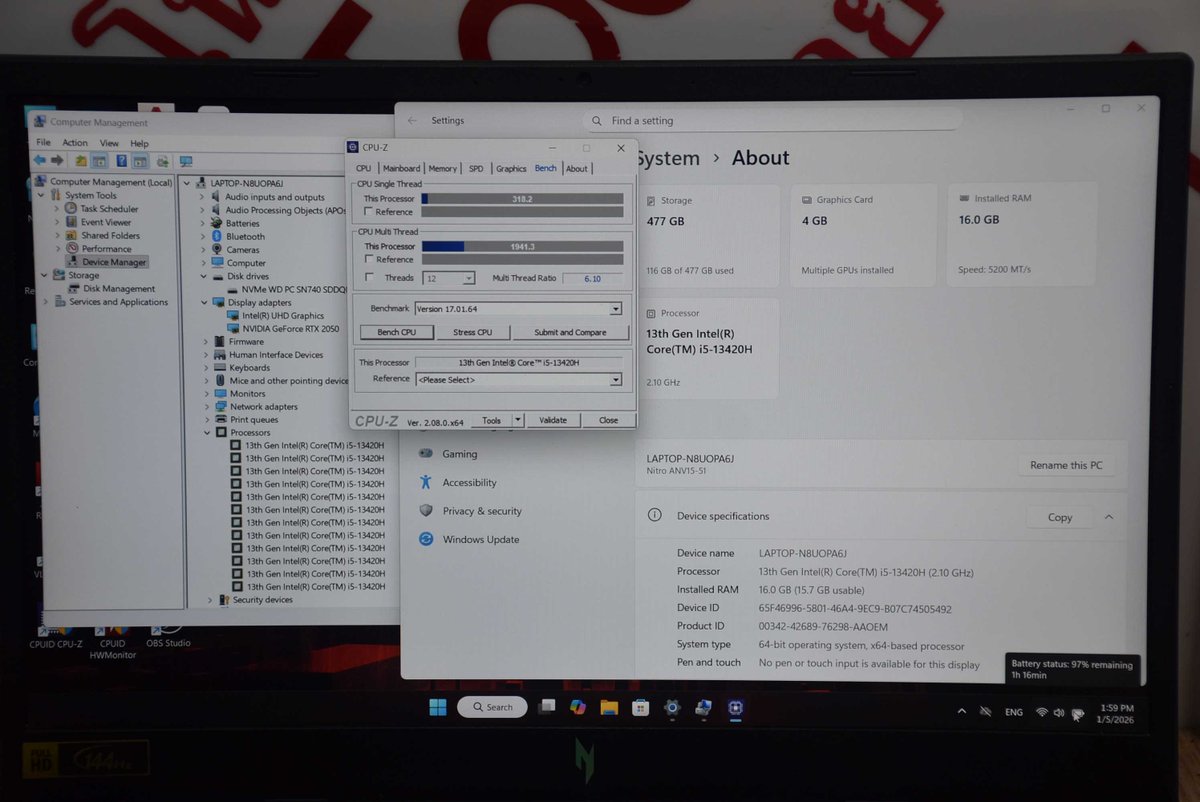Click the Bench CPU button
Image resolution: width=1200 pixels, height=802 pixels.
coord(396,332)
